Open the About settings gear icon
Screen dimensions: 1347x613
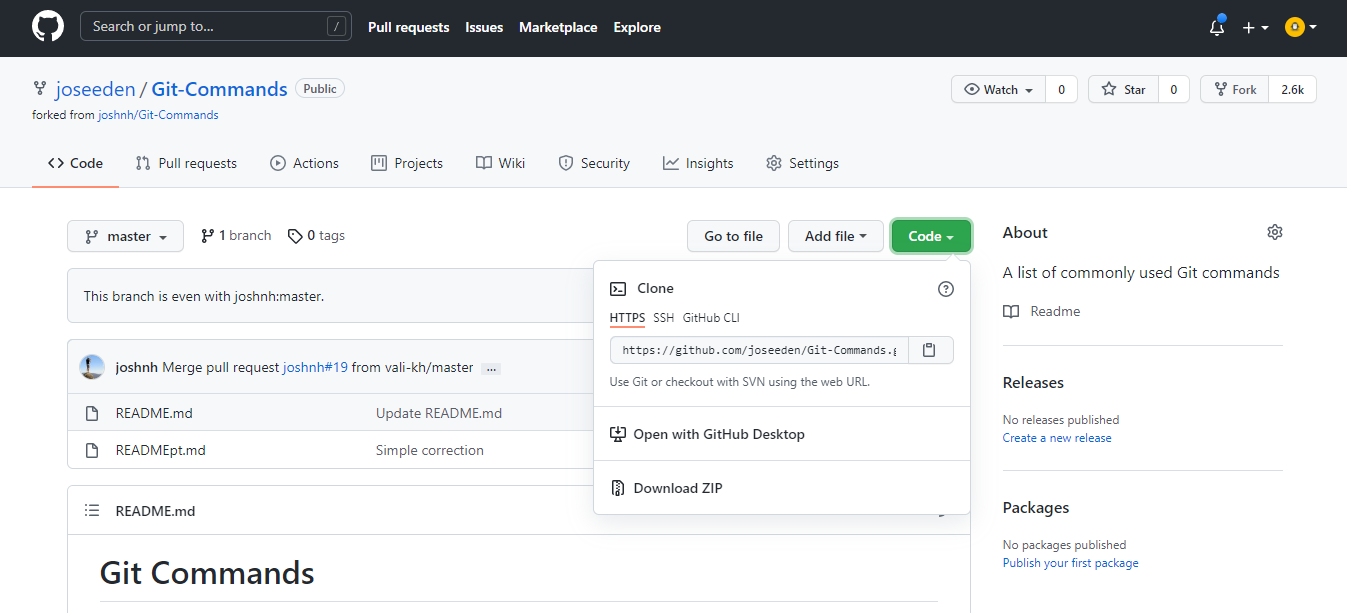pos(1274,232)
